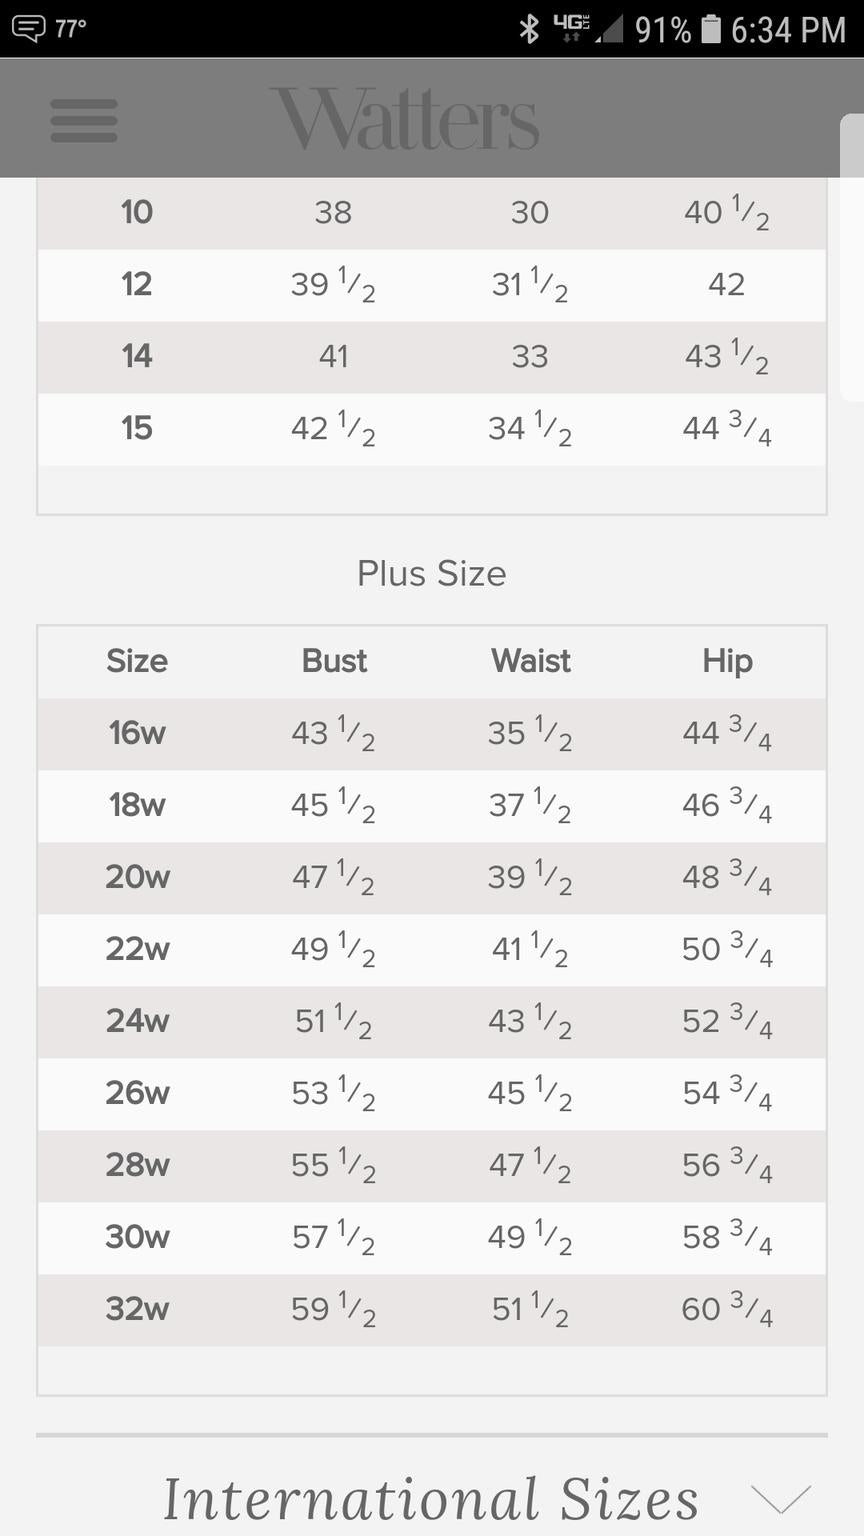Tap the size 15 row label
Screen dimensions: 864x1536
pyautogui.click(x=137, y=429)
